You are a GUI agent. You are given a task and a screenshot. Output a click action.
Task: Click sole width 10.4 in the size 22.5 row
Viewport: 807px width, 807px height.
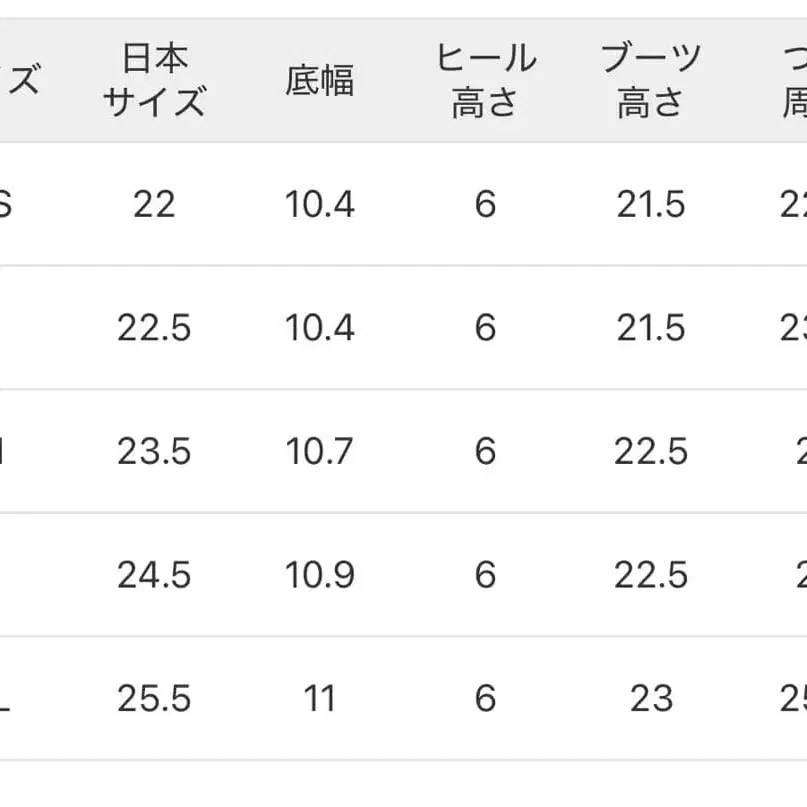(319, 328)
